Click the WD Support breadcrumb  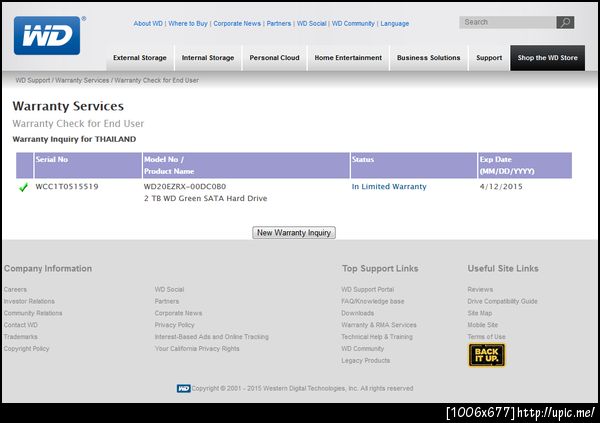33,80
